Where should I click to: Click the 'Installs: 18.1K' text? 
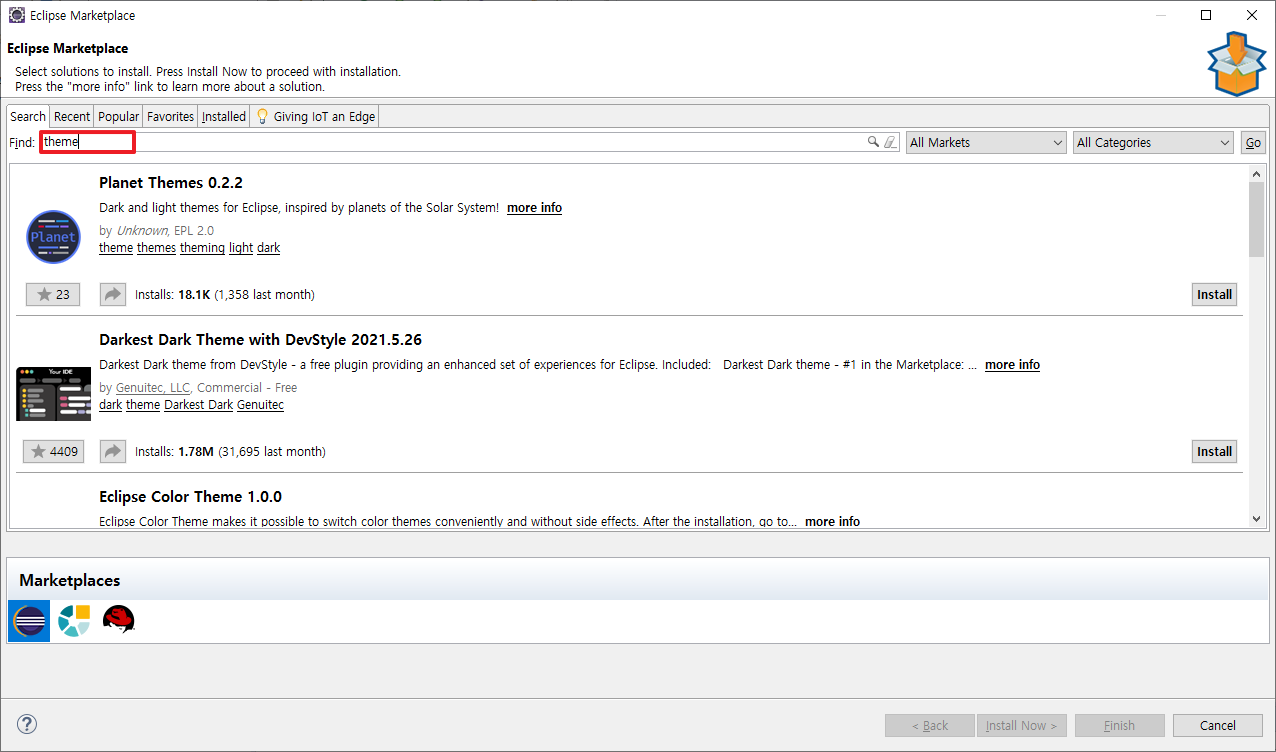(x=171, y=295)
